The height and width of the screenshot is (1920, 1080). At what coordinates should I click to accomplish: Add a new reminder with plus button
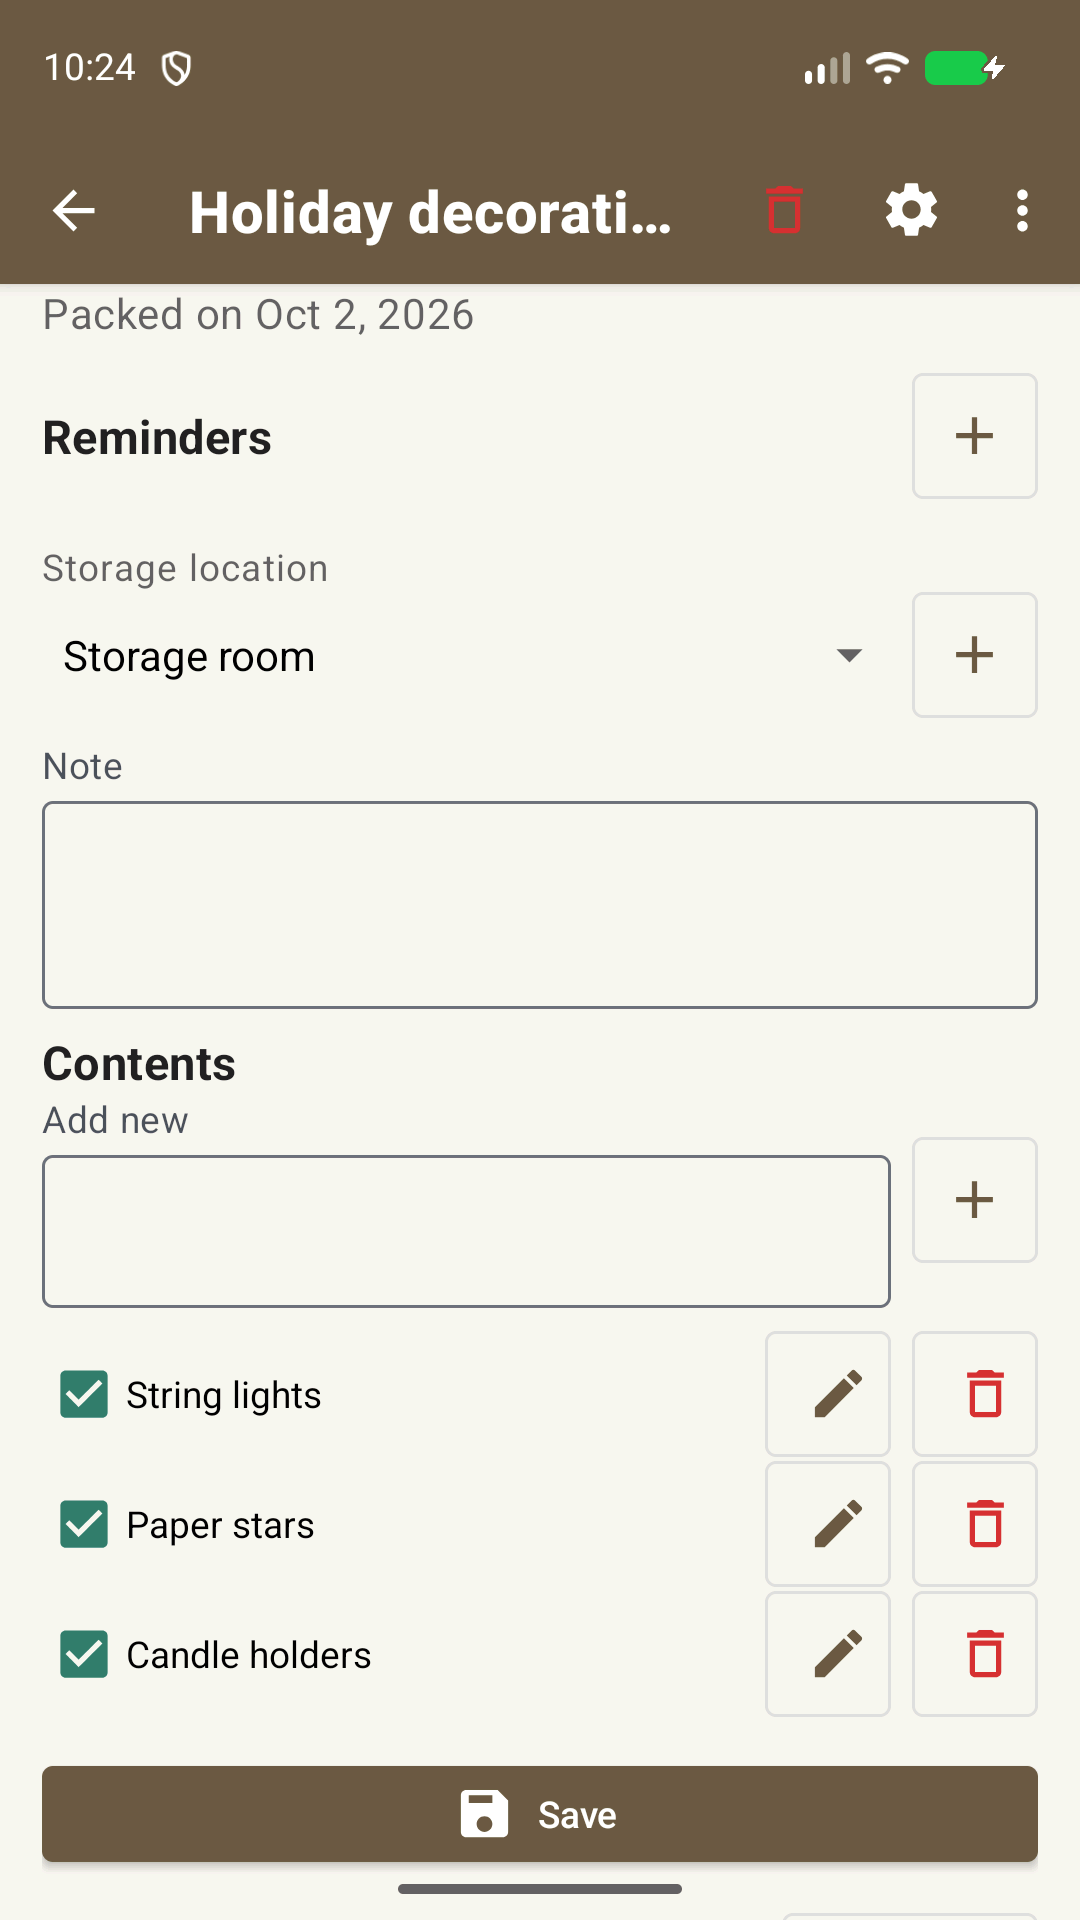click(975, 436)
